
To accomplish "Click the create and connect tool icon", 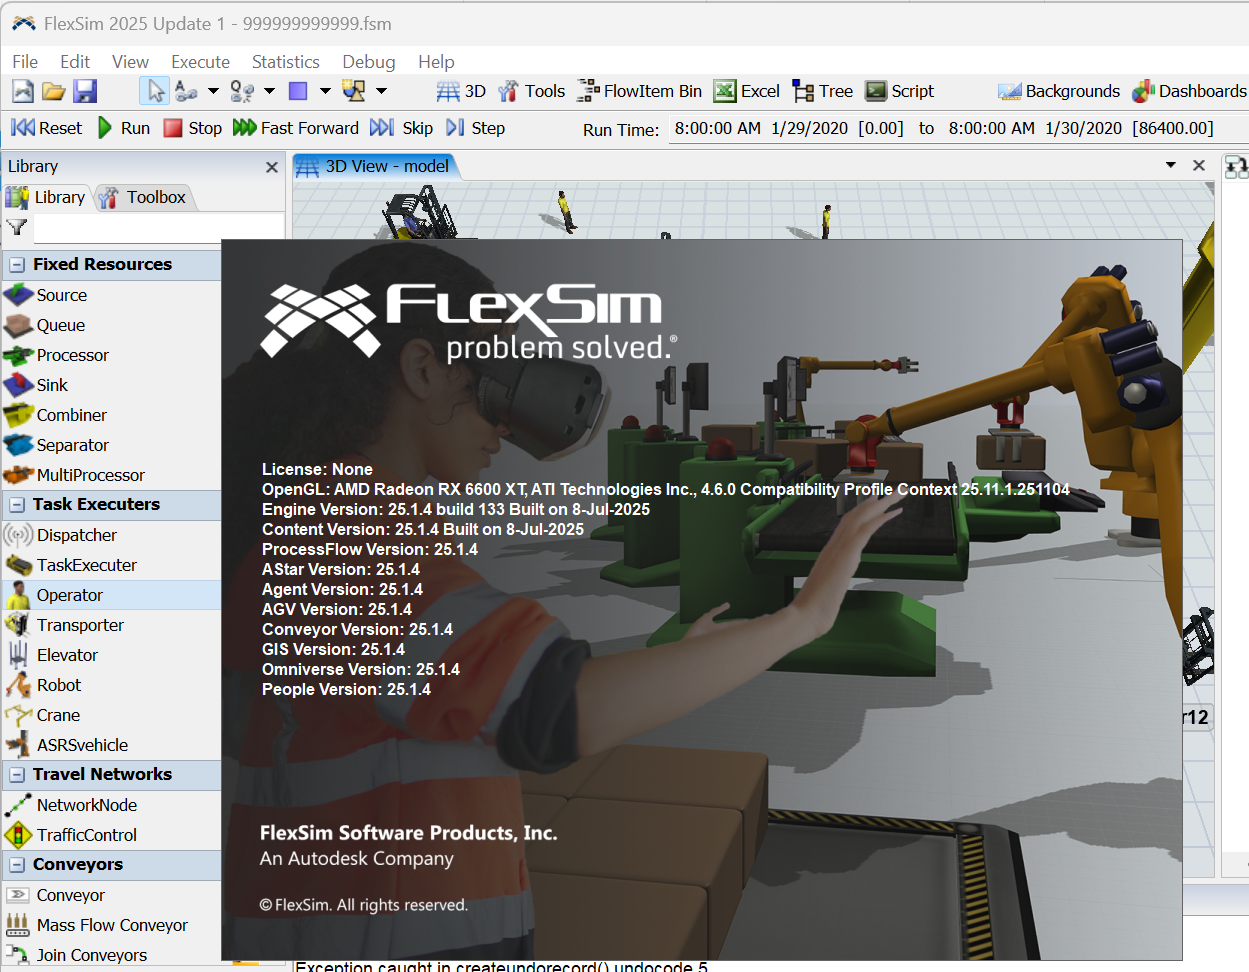I will (x=354, y=91).
